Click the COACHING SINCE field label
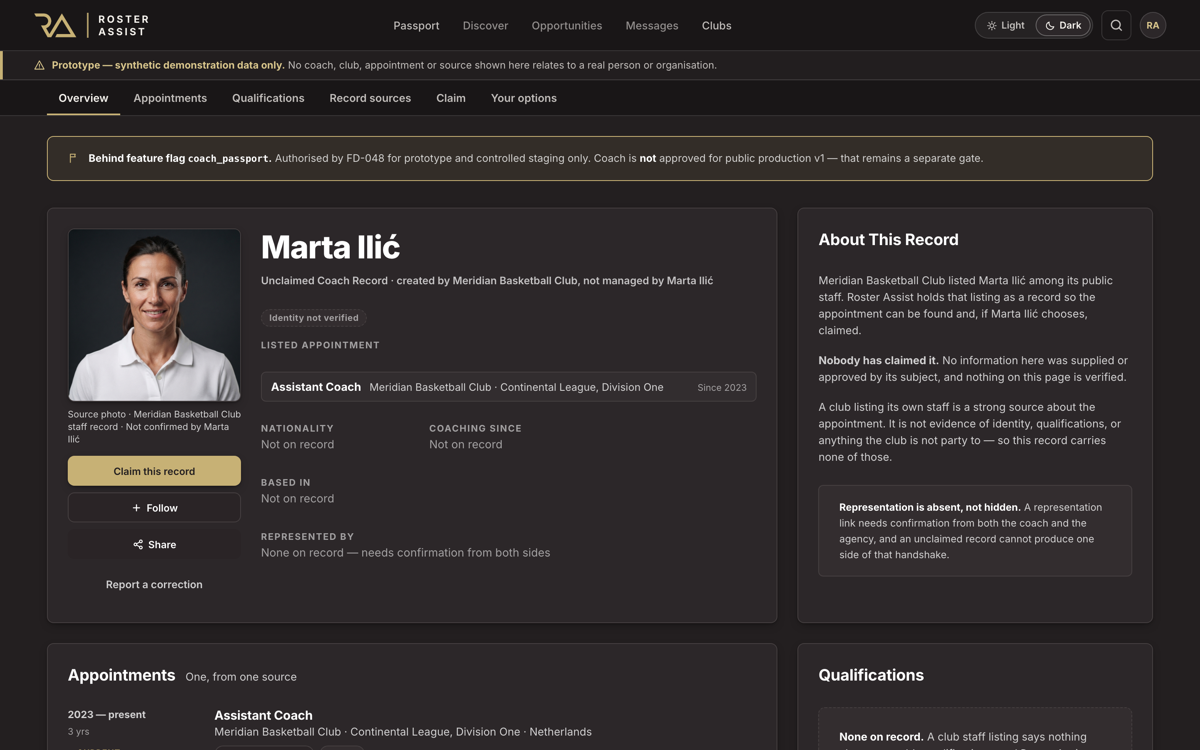1200x750 pixels. [x=475, y=428]
